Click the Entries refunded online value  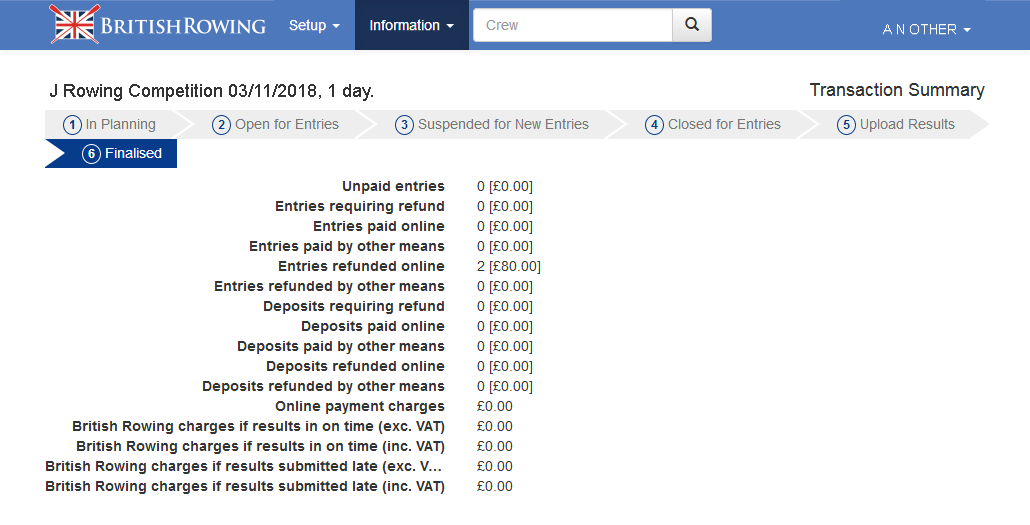click(508, 266)
